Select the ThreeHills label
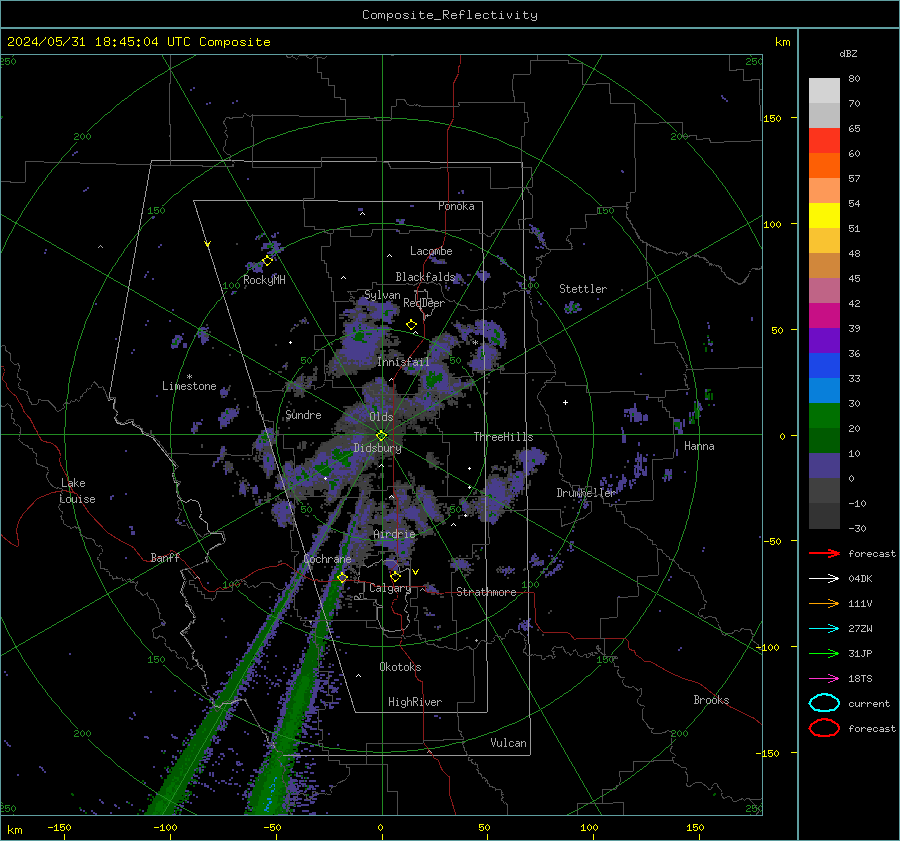Viewport: 900px width, 841px height. (503, 437)
